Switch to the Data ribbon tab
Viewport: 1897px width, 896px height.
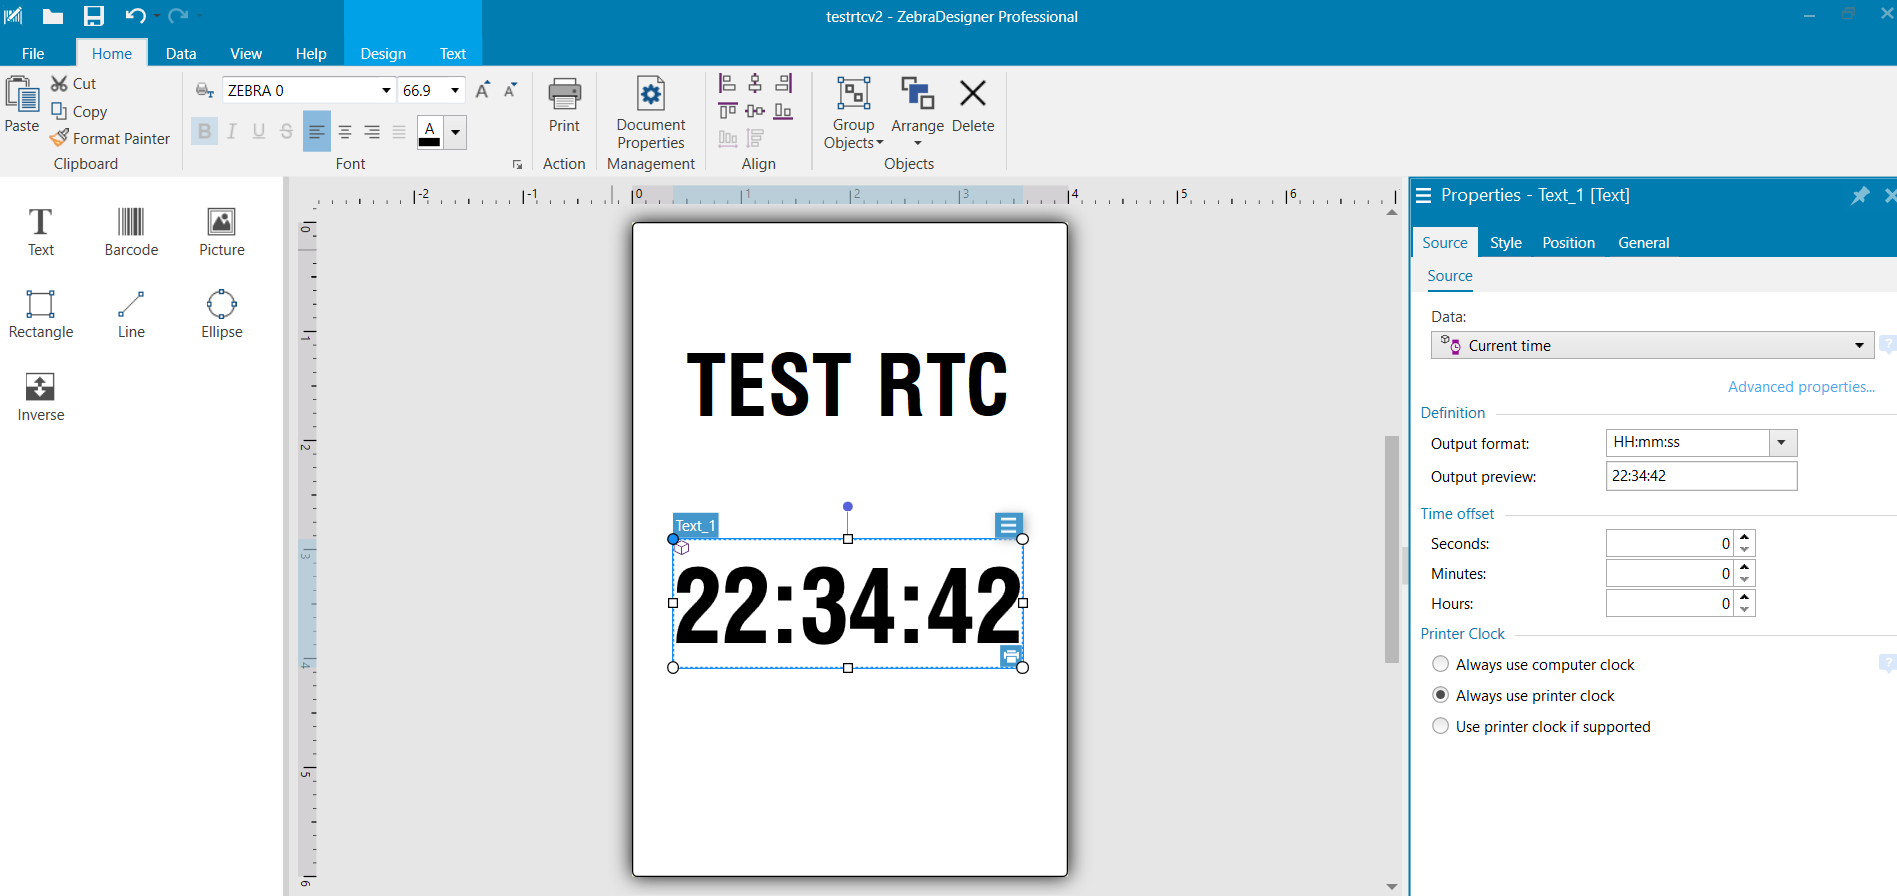pos(181,53)
